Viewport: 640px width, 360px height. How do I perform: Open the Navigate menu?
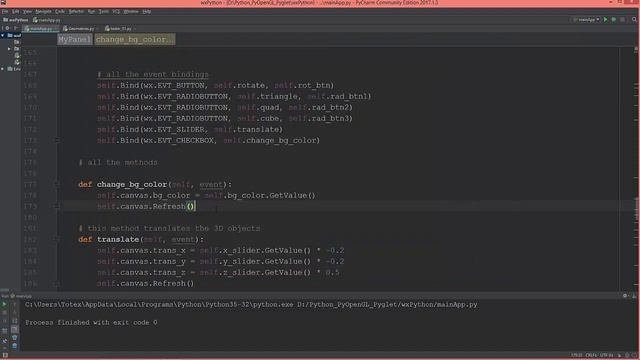(43, 11)
